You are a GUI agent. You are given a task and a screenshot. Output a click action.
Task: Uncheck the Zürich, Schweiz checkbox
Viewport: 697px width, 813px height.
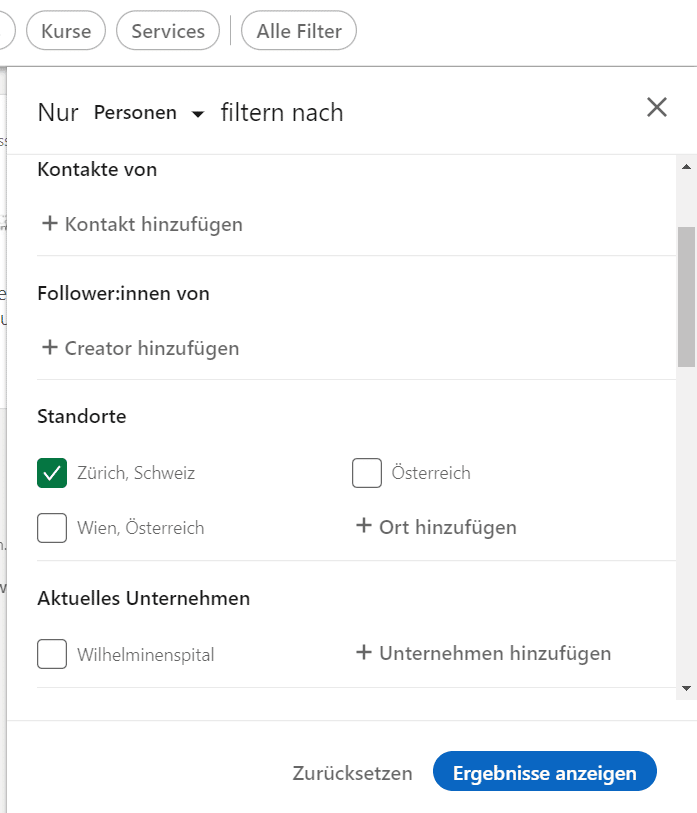pyautogui.click(x=52, y=473)
